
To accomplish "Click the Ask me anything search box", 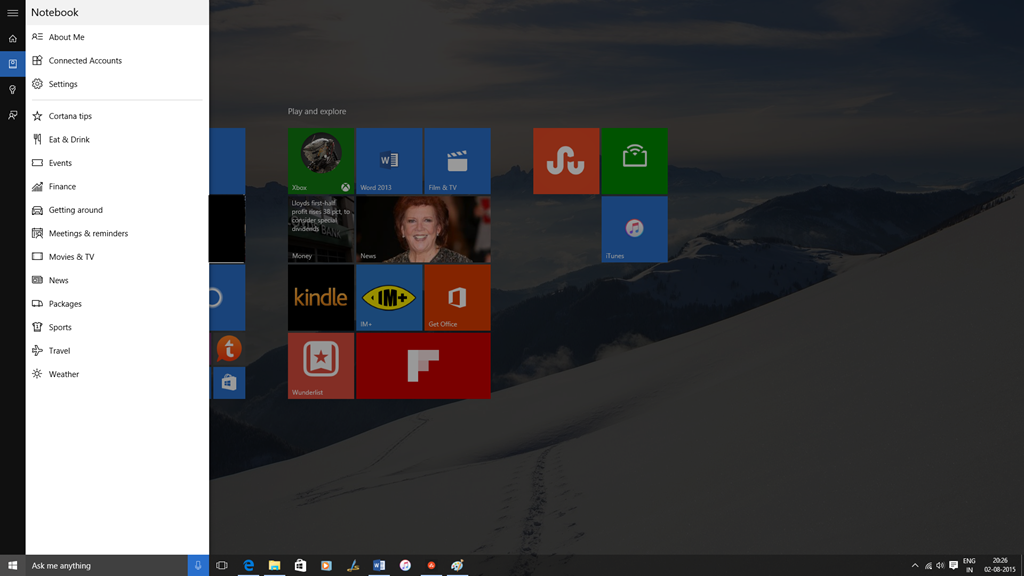I will pyautogui.click(x=106, y=566).
